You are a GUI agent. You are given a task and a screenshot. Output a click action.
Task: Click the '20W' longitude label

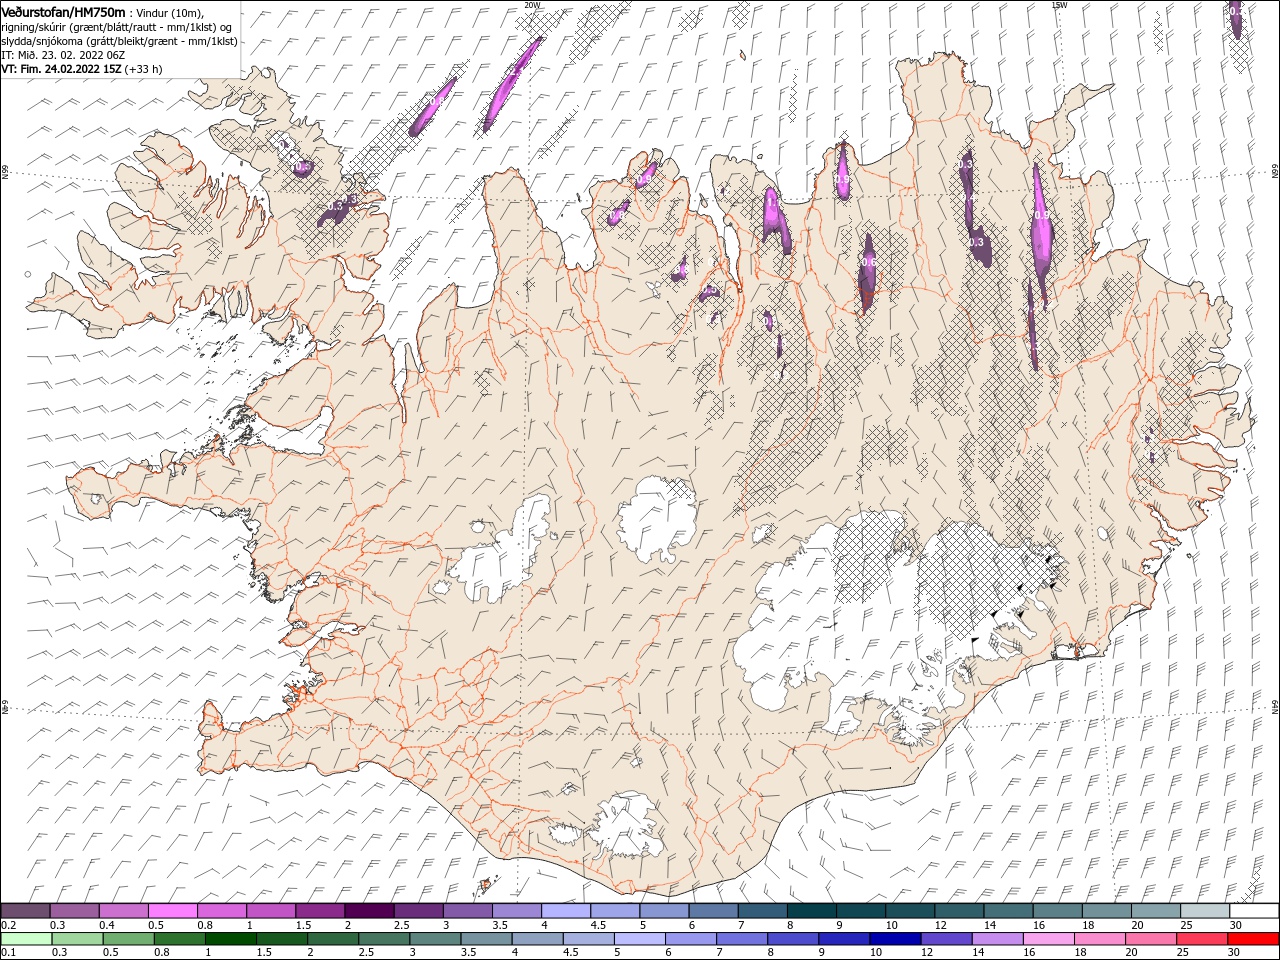coord(531,5)
